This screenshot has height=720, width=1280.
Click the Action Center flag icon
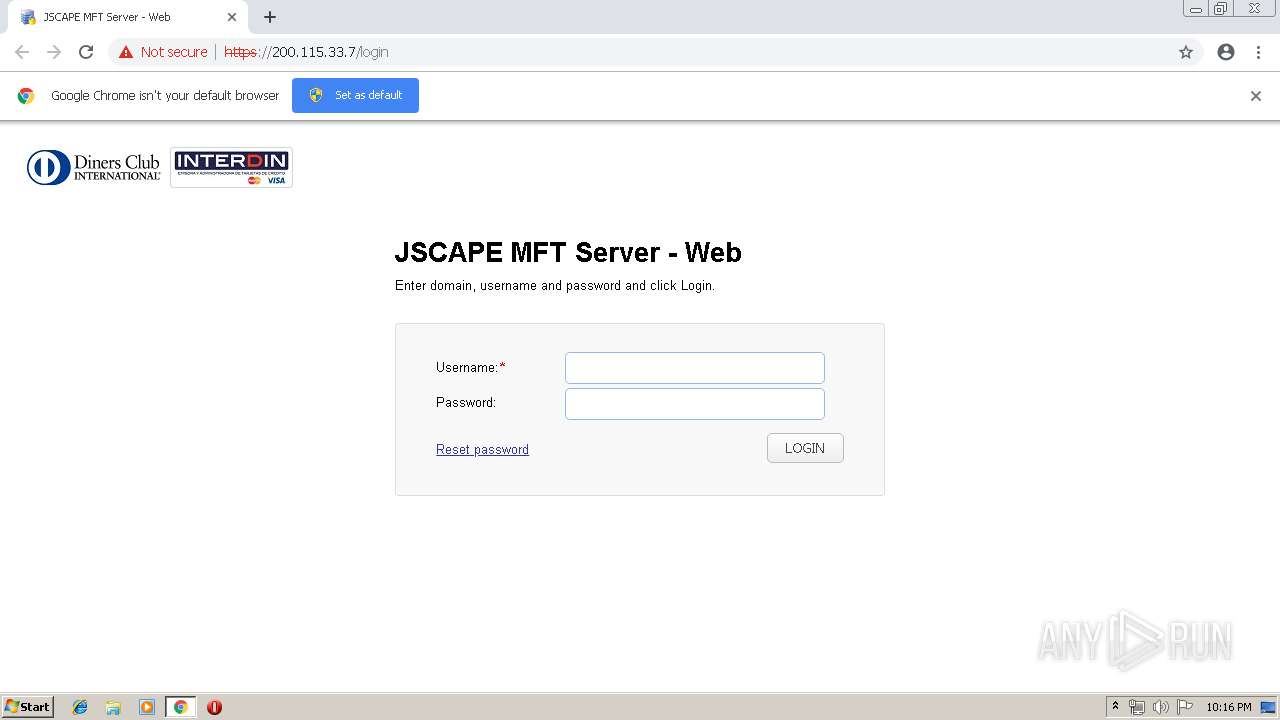point(1185,707)
